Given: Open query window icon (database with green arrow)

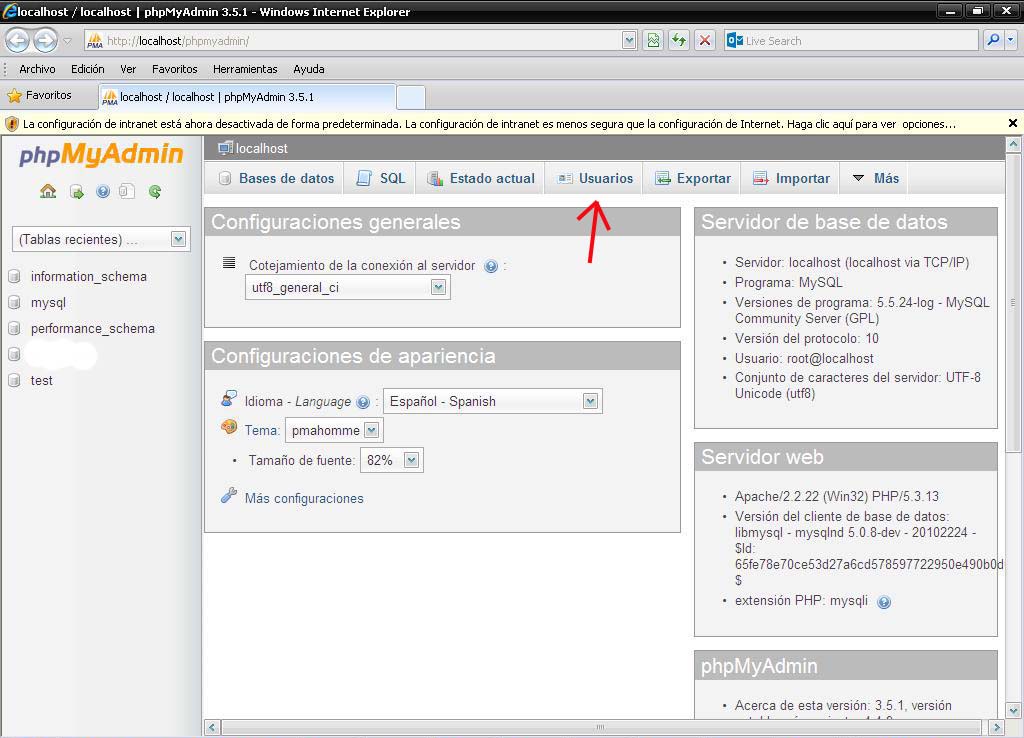Looking at the screenshot, I should 76,191.
